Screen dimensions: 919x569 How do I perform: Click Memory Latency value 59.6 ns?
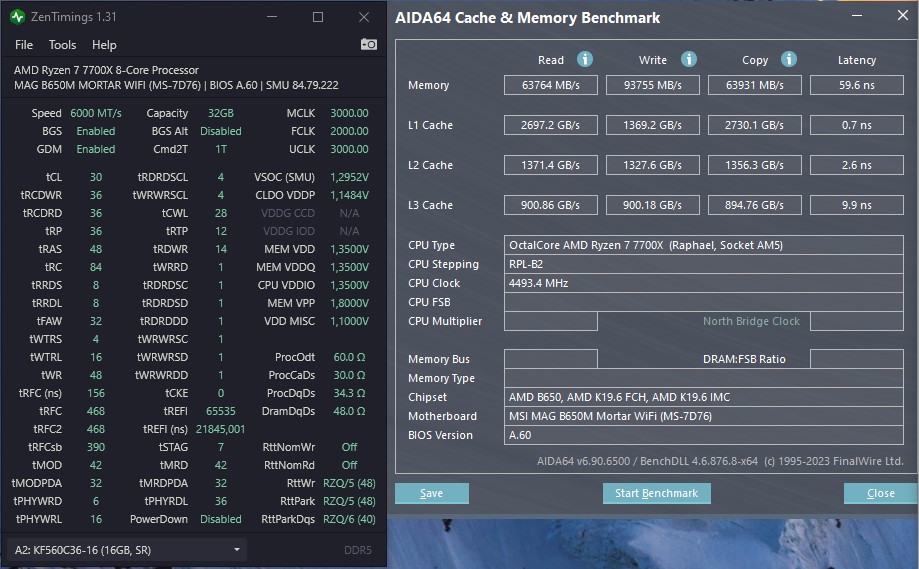tap(856, 85)
